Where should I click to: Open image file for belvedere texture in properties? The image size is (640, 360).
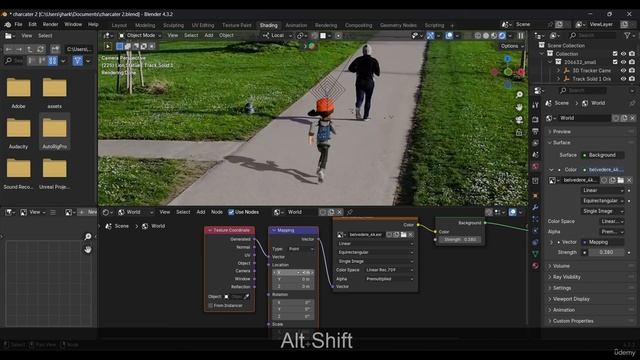point(621,180)
